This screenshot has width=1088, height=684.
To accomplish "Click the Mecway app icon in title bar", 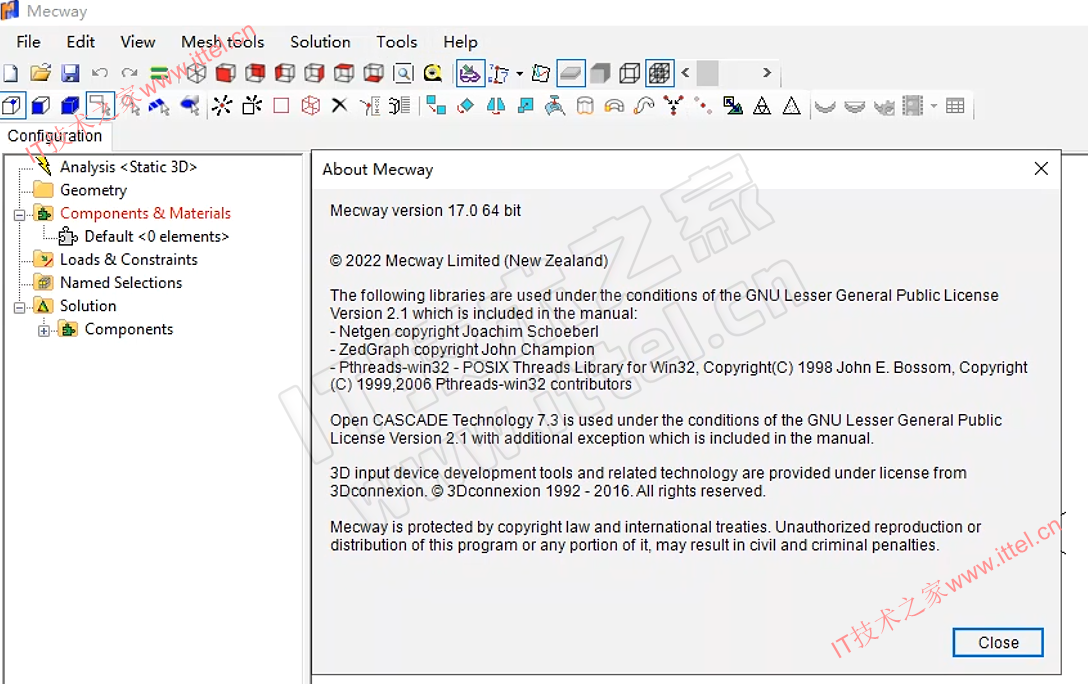I will (10, 10).
